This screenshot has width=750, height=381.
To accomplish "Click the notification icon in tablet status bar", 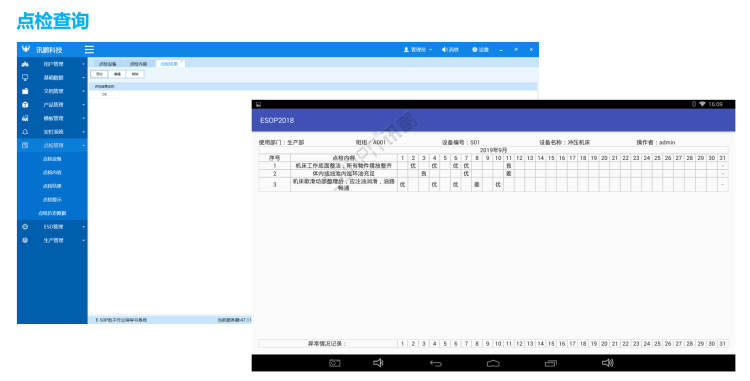I will pos(258,104).
